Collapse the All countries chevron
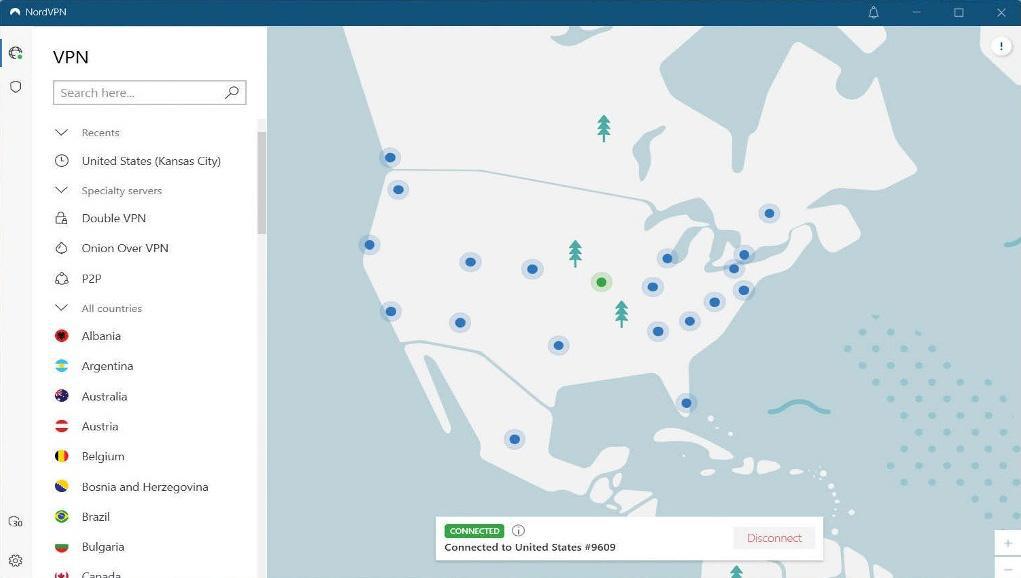 [61, 308]
